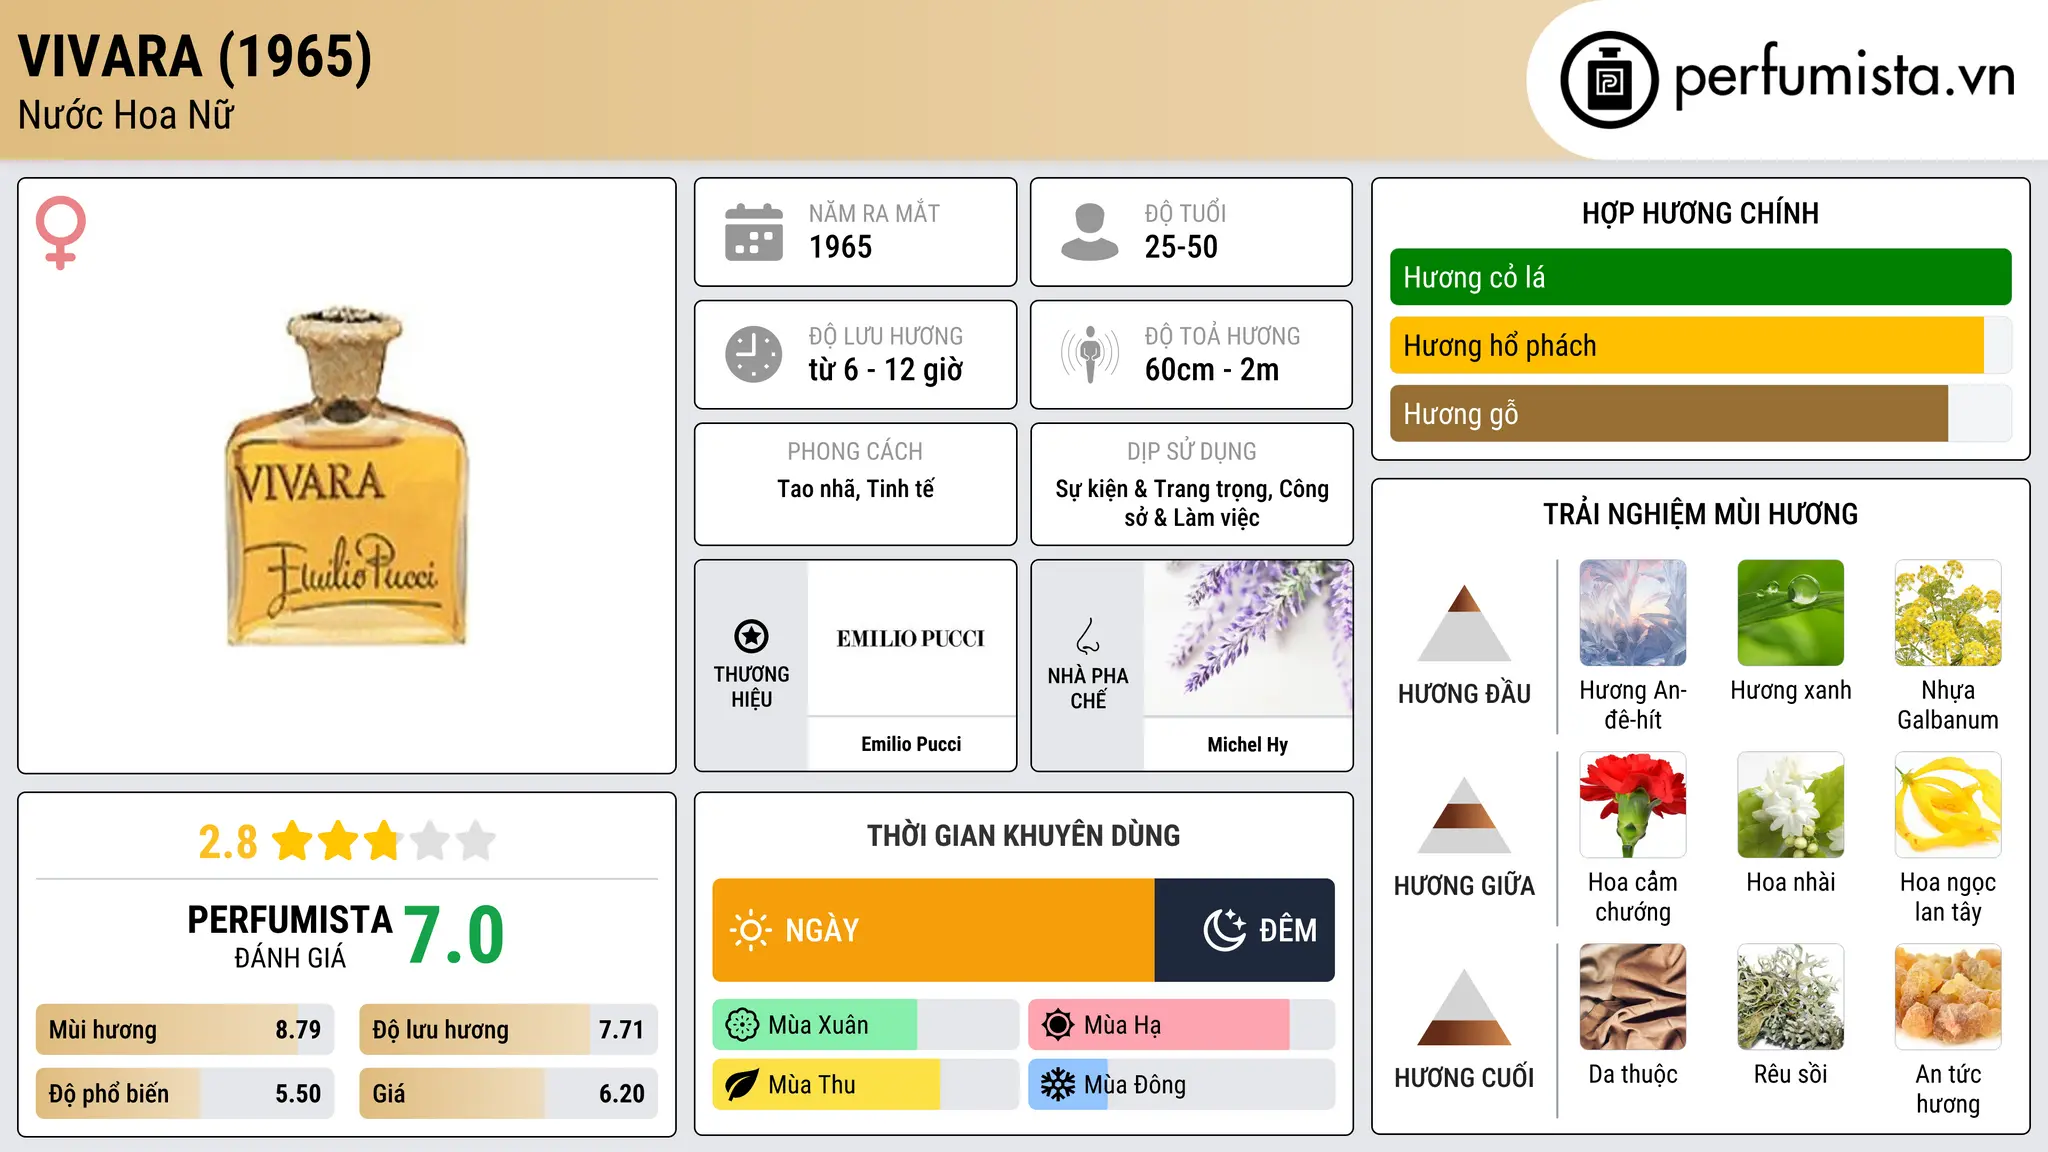Click the last grey rating star
The height and width of the screenshot is (1152, 2048).
click(x=476, y=841)
